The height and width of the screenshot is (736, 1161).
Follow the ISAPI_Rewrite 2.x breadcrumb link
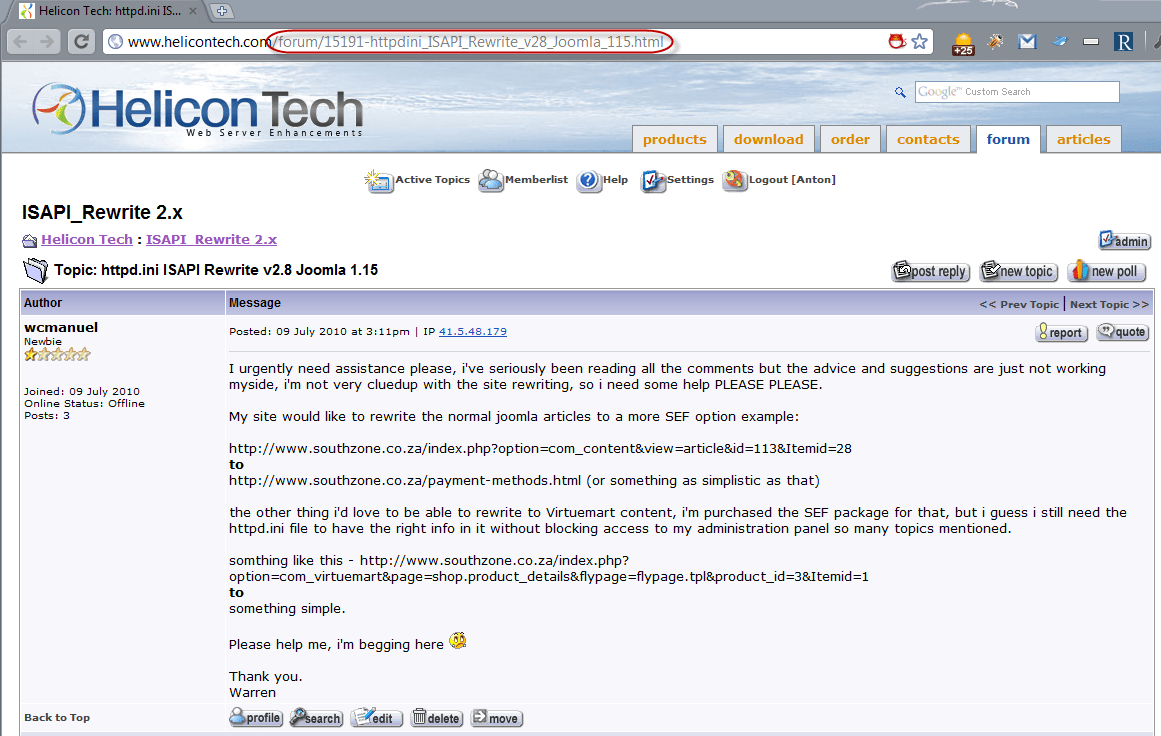tap(211, 239)
